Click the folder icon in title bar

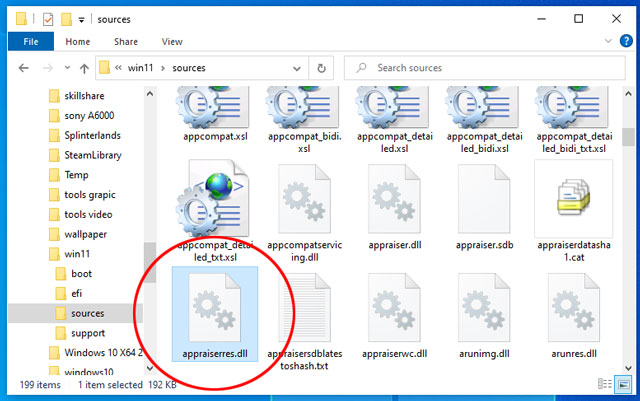click(21, 19)
